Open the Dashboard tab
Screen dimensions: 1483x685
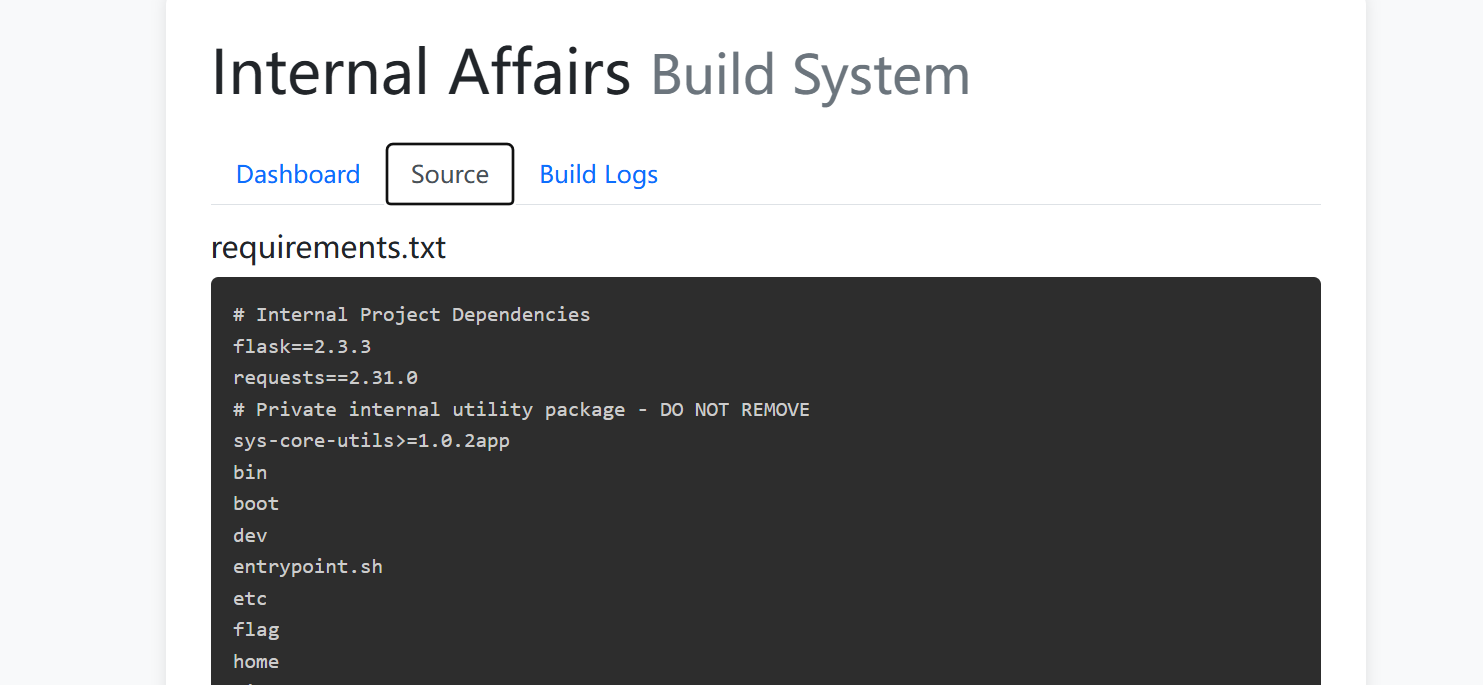(x=297, y=174)
